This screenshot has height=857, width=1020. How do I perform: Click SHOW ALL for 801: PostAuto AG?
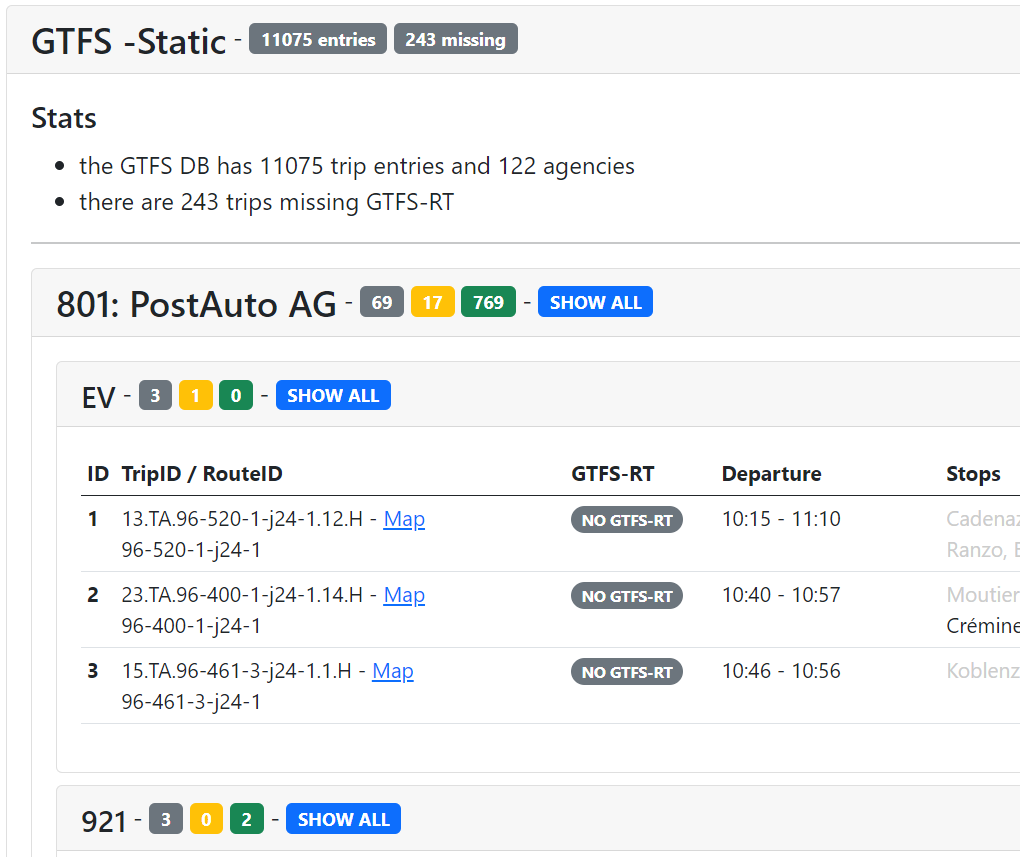pos(595,302)
